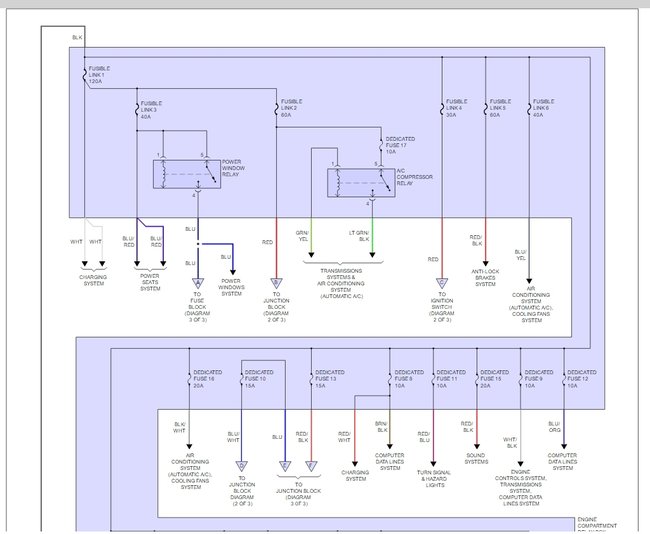Click "CHARGING SYSTEM" under the RED/WHT wire
The height and width of the screenshot is (534, 650).
pos(355,476)
